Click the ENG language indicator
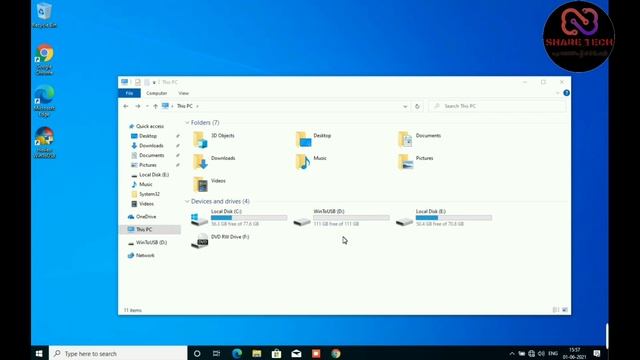Screen dimensions: 640x360 [553, 353]
